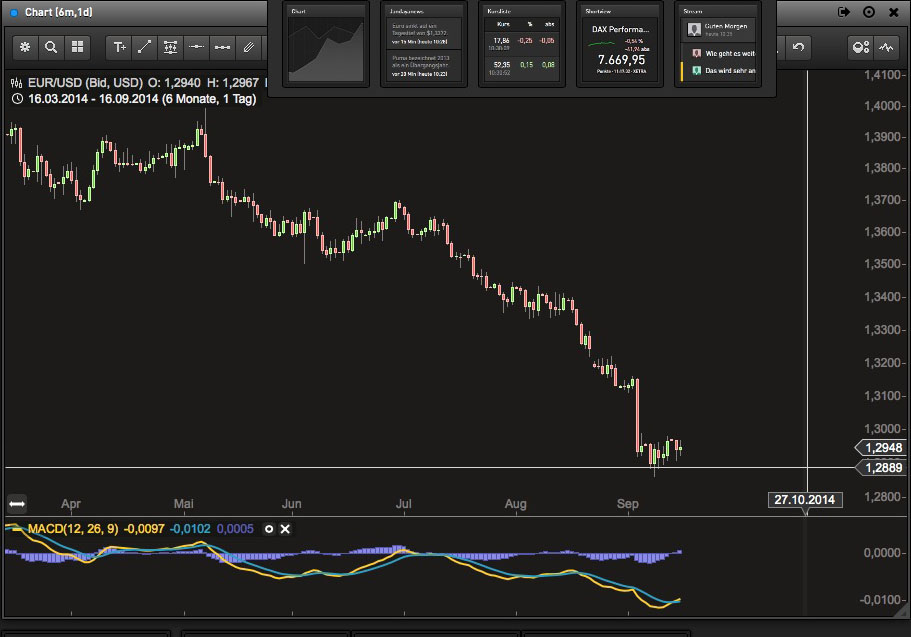Click the detach window arrow icon
The height and width of the screenshot is (637, 911).
[x=844, y=12]
